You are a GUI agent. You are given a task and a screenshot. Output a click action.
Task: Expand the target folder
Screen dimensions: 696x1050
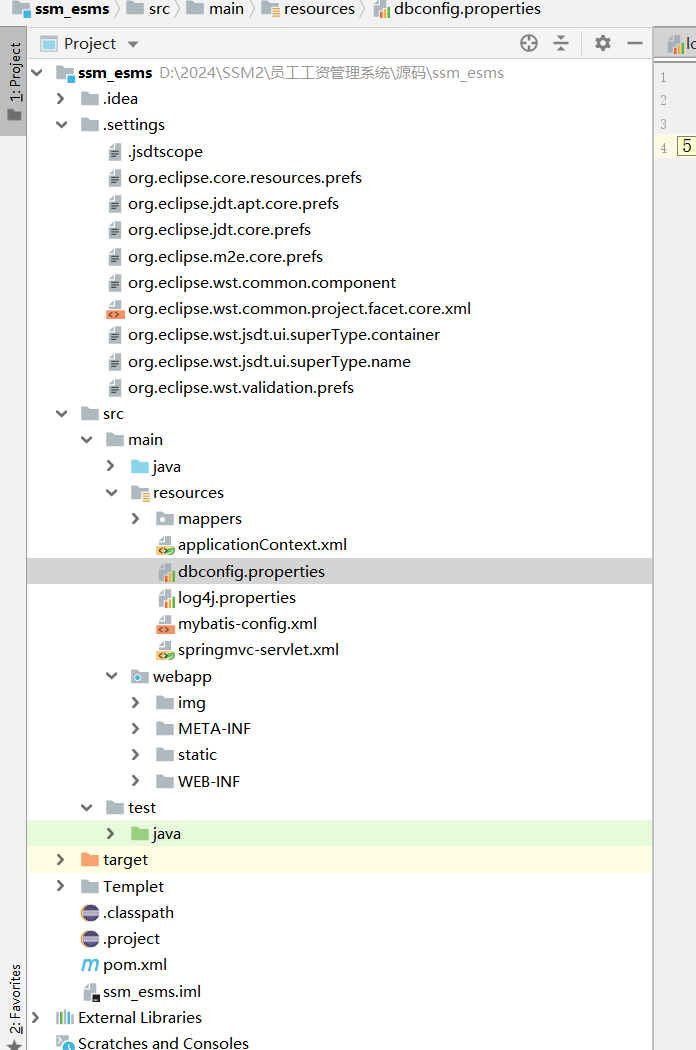(x=61, y=860)
